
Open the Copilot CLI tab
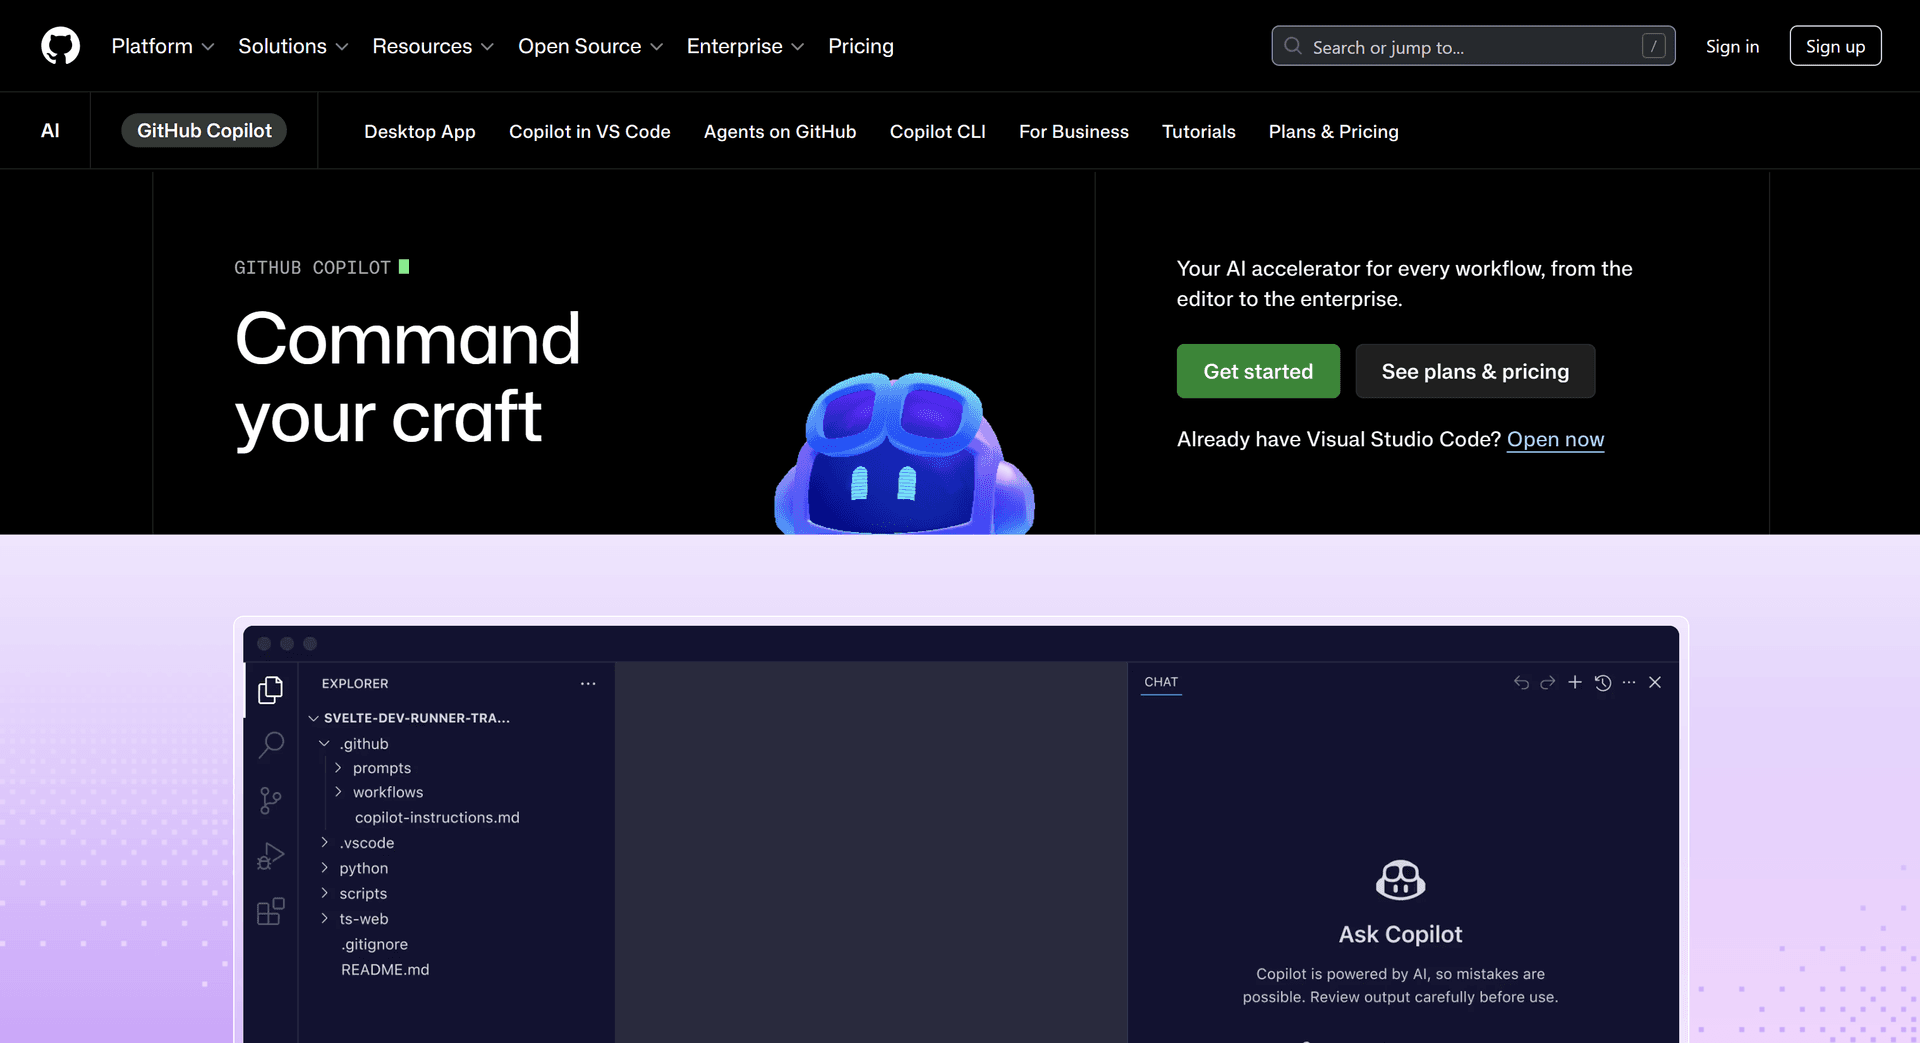pos(938,132)
